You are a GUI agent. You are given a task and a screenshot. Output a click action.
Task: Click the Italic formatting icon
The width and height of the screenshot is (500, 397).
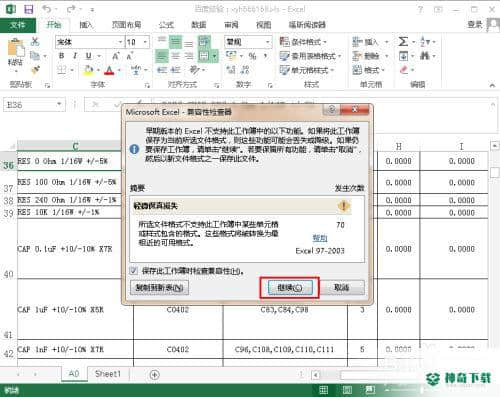75,56
